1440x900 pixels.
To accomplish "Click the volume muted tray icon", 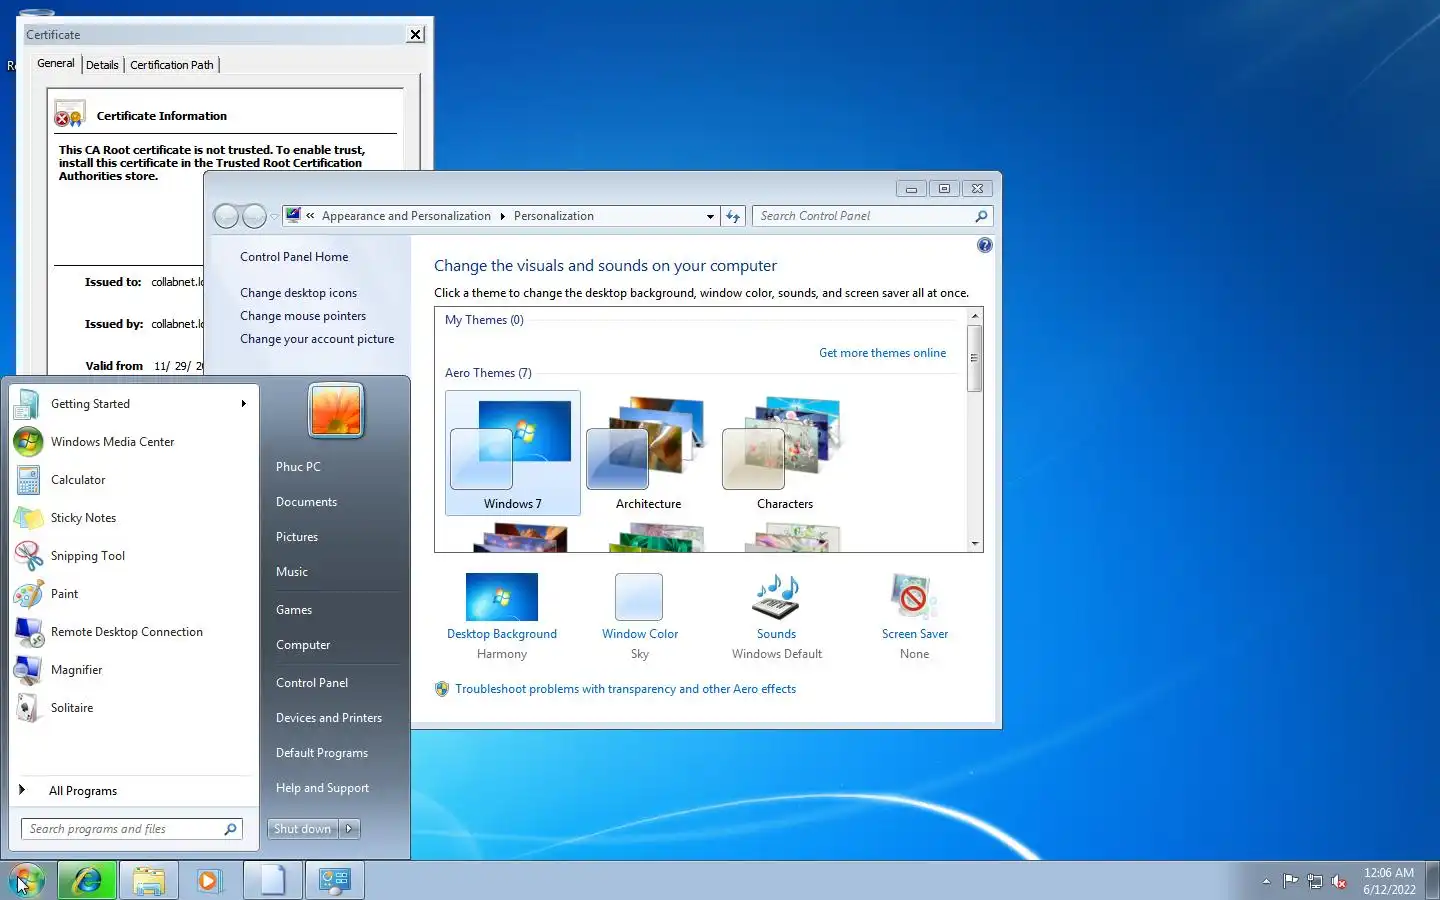I will [x=1339, y=881].
